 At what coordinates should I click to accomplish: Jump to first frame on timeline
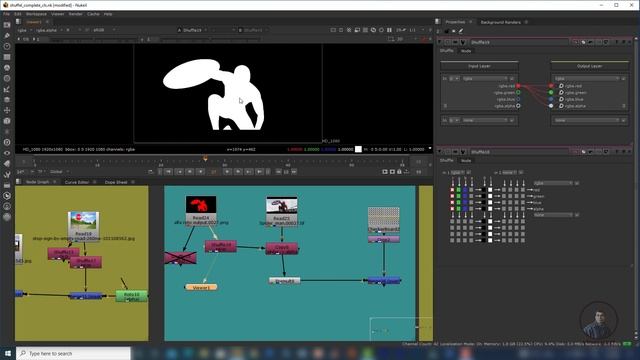click(x=168, y=172)
